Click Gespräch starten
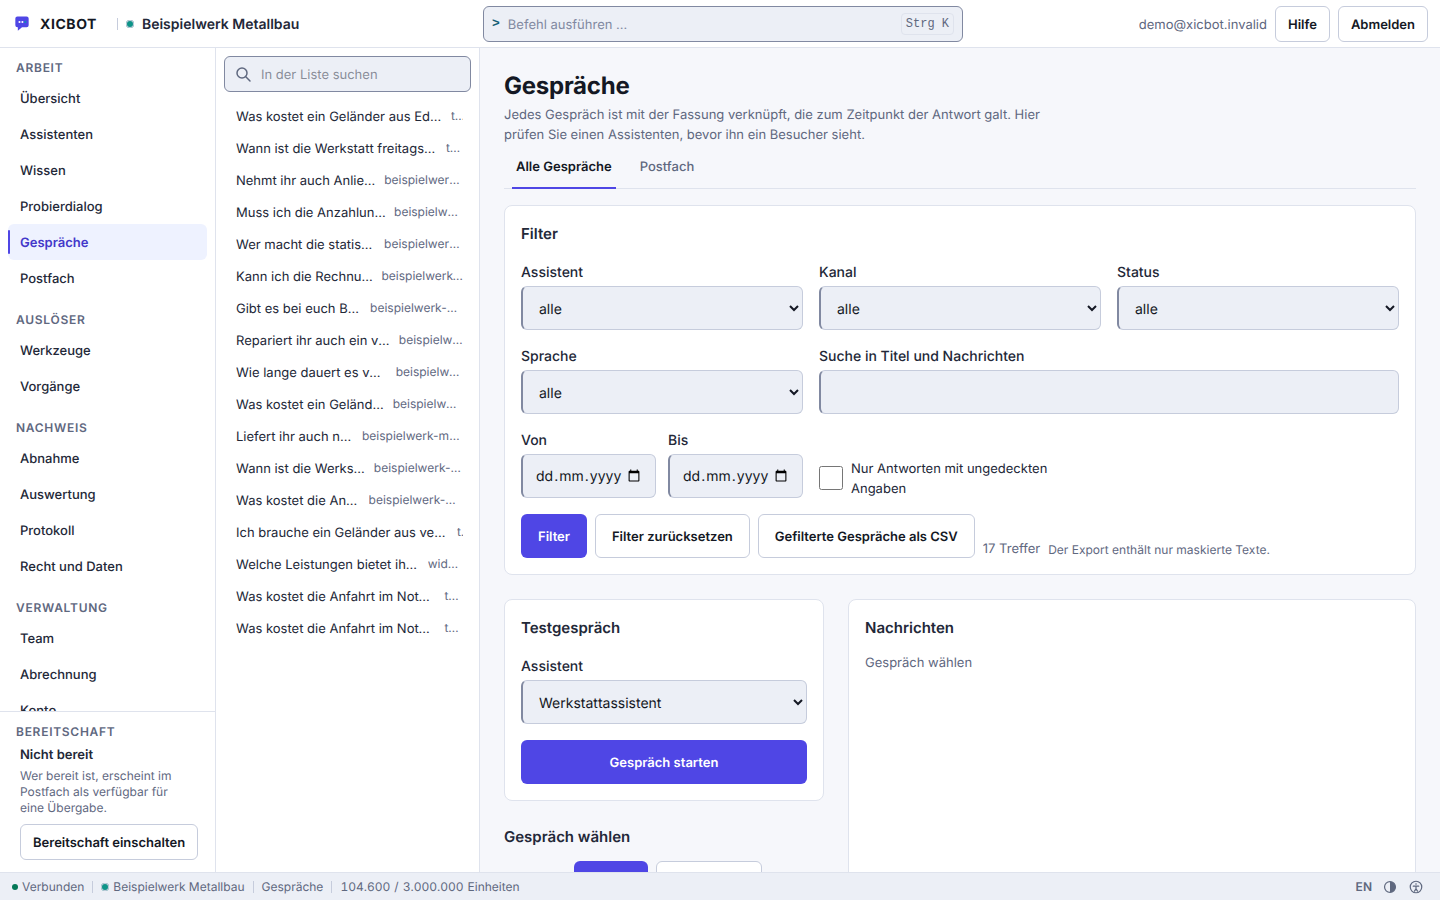 coord(664,762)
